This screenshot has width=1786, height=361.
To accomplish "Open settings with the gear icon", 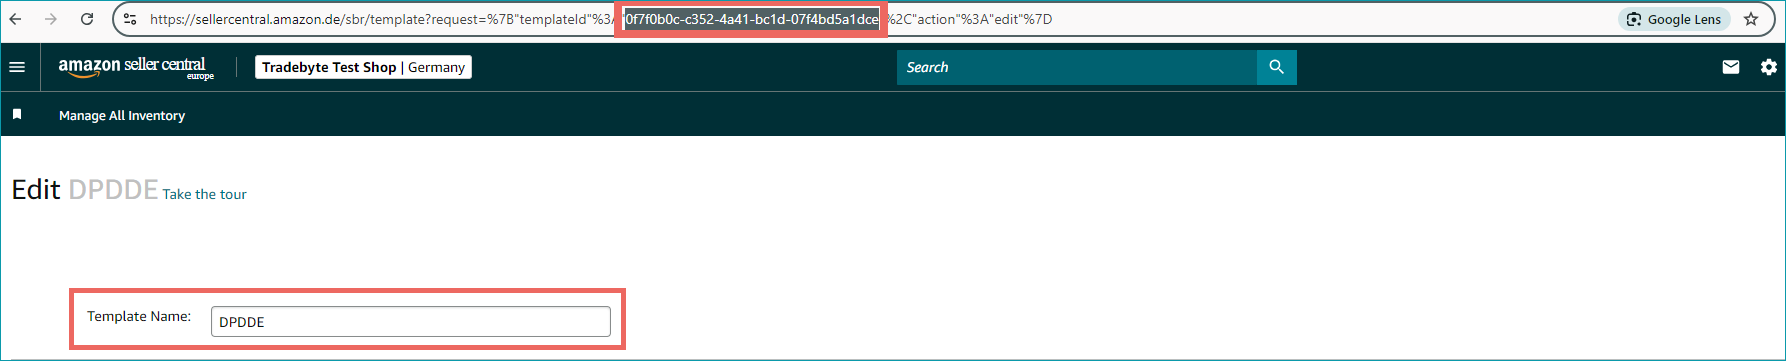I will 1769,67.
